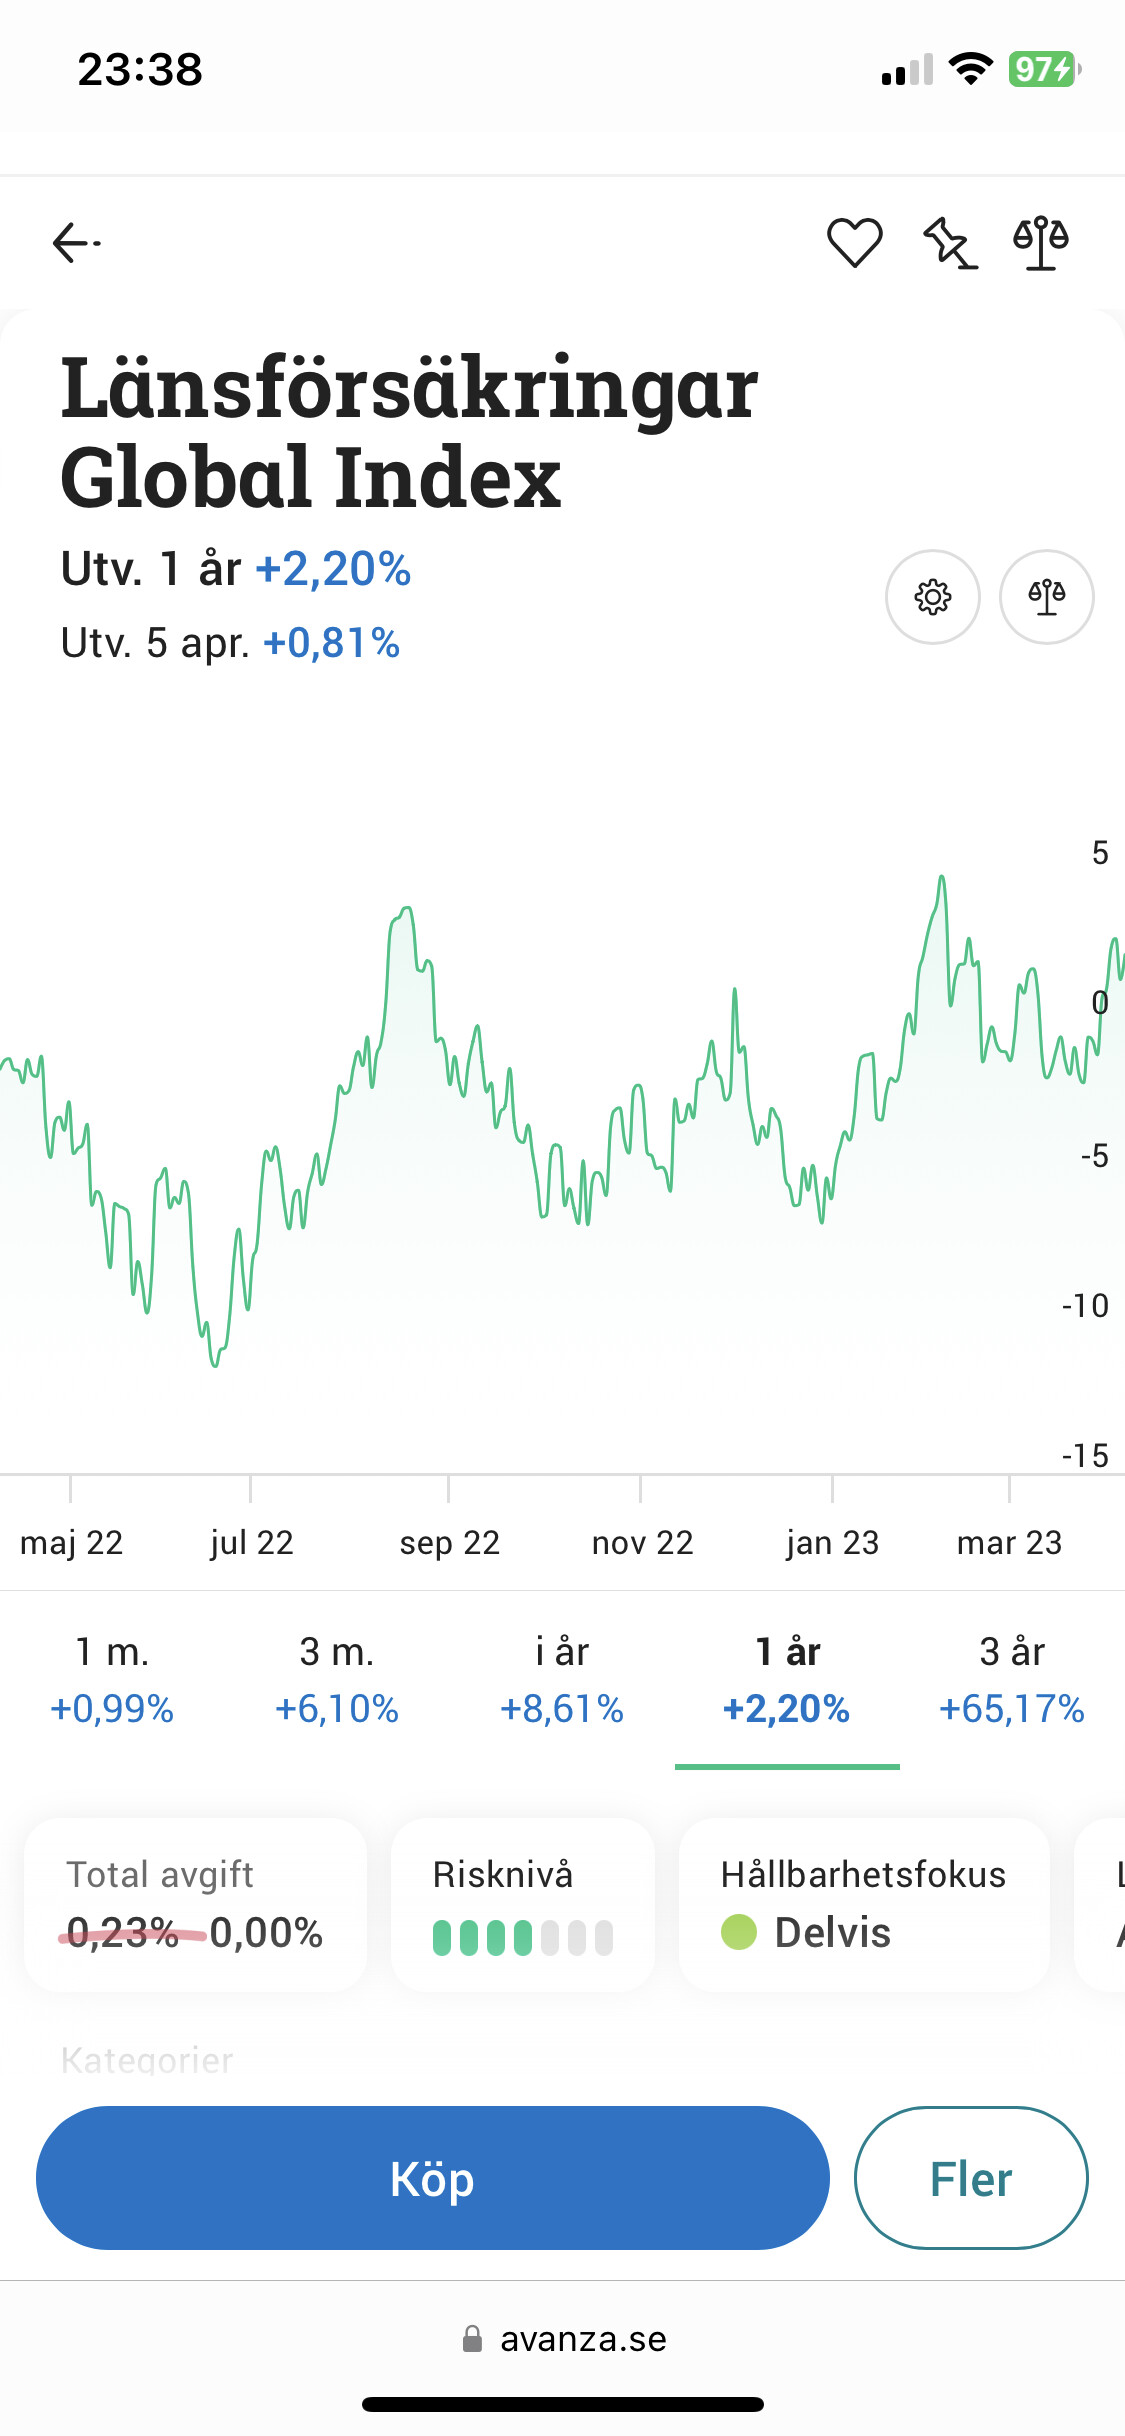This screenshot has width=1125, height=2436.
Task: Open the Fler options button
Action: pos(970,2178)
